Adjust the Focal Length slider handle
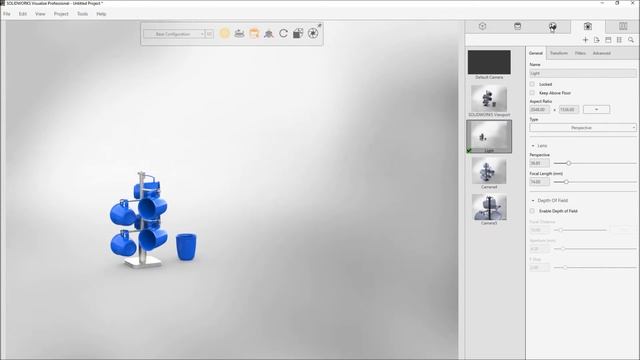 [566, 182]
